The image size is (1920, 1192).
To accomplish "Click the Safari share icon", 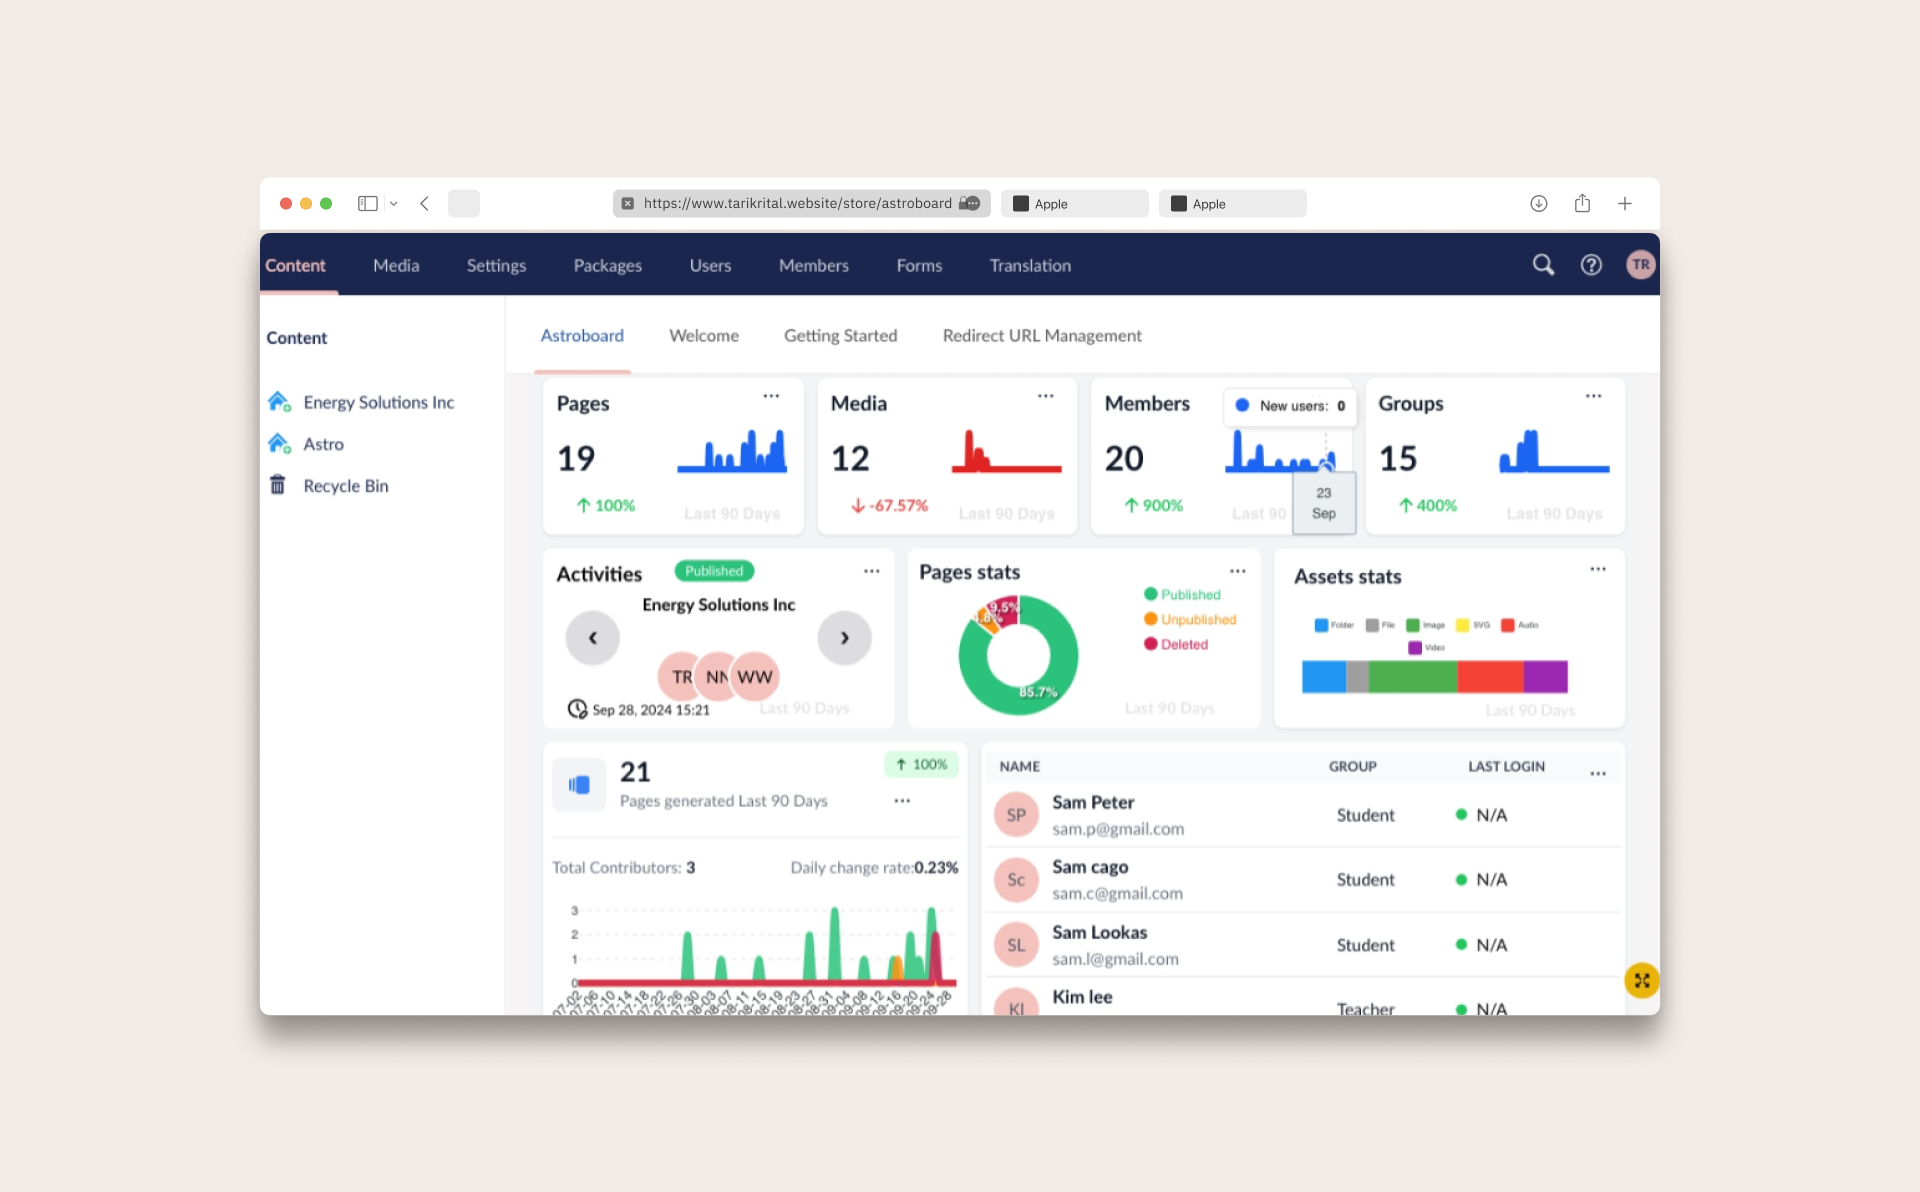I will tap(1582, 204).
